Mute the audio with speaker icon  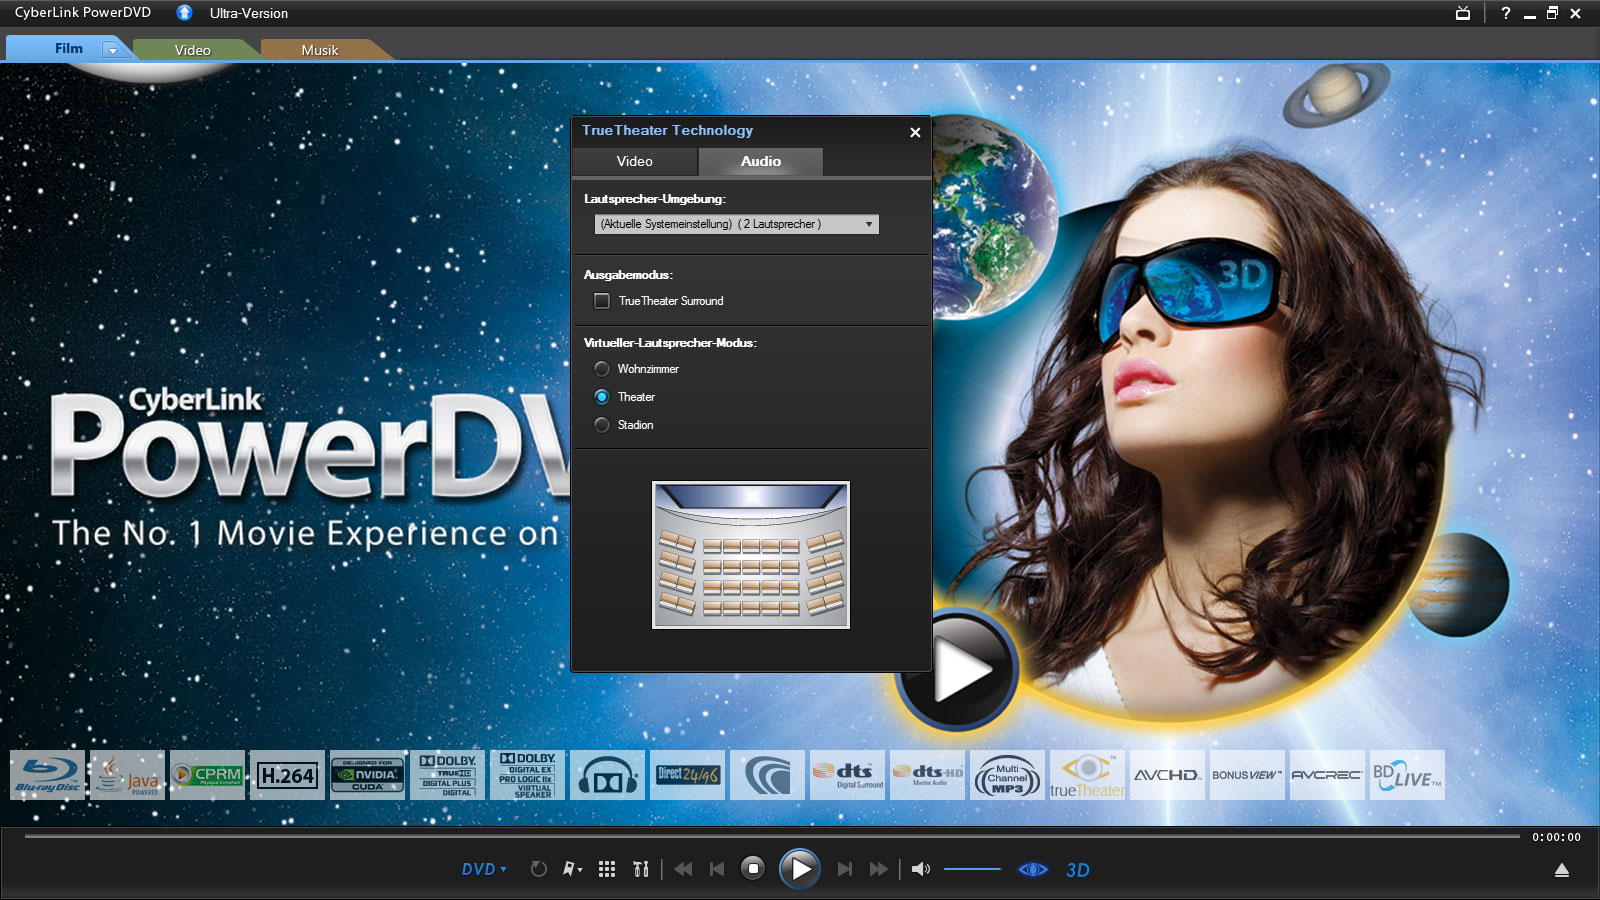pyautogui.click(x=921, y=869)
